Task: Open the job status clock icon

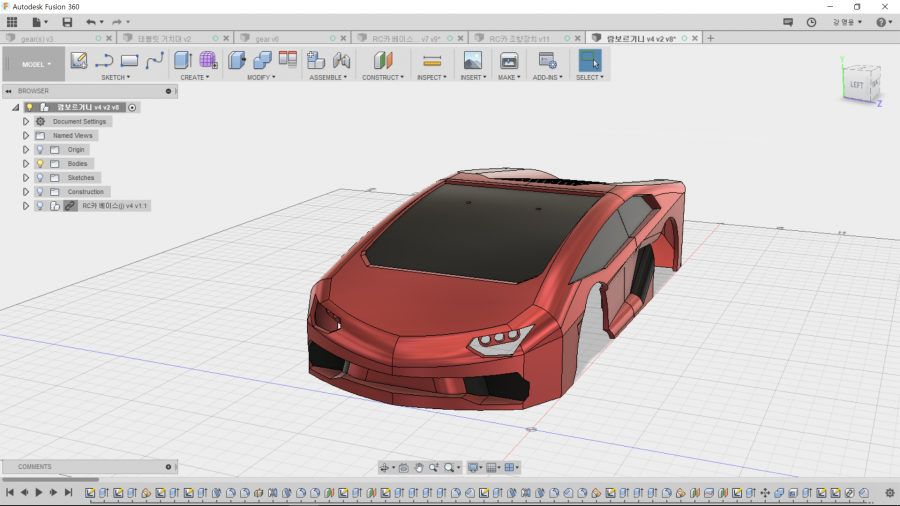Action: click(811, 22)
